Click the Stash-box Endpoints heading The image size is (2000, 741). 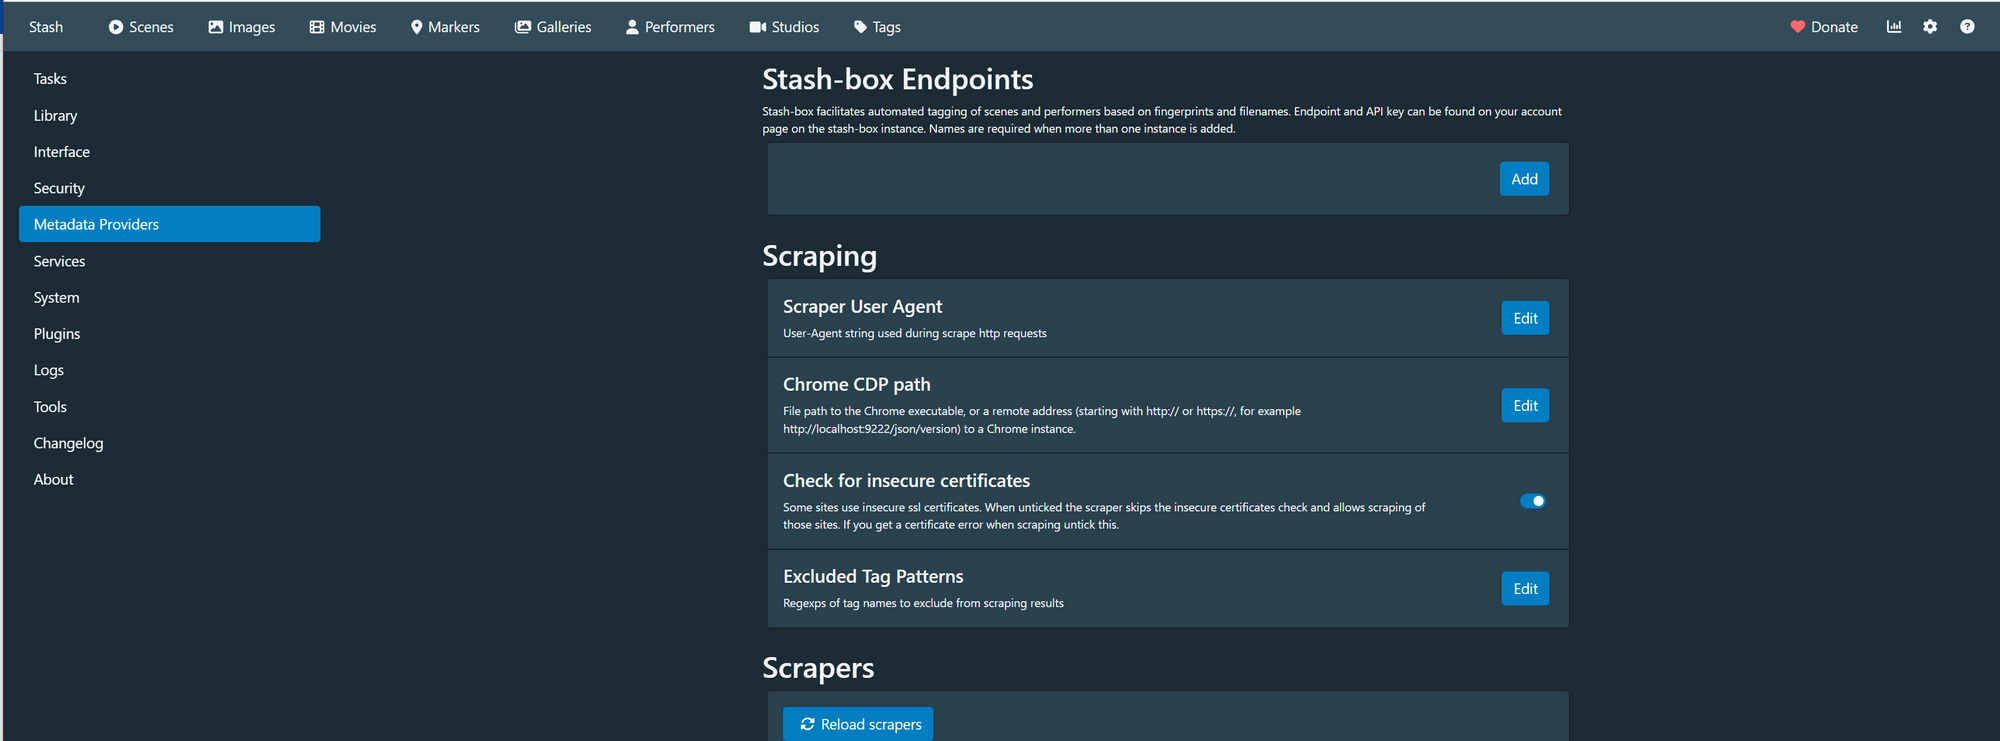click(x=898, y=79)
